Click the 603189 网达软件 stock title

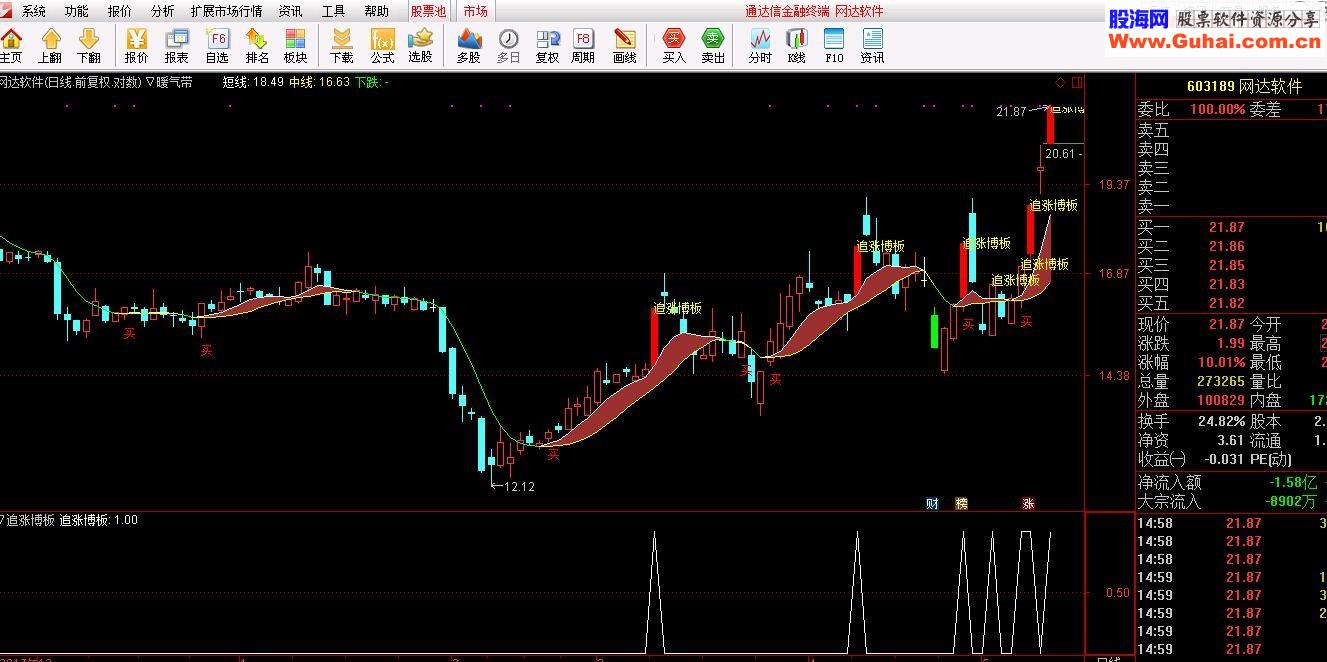pyautogui.click(x=1244, y=86)
